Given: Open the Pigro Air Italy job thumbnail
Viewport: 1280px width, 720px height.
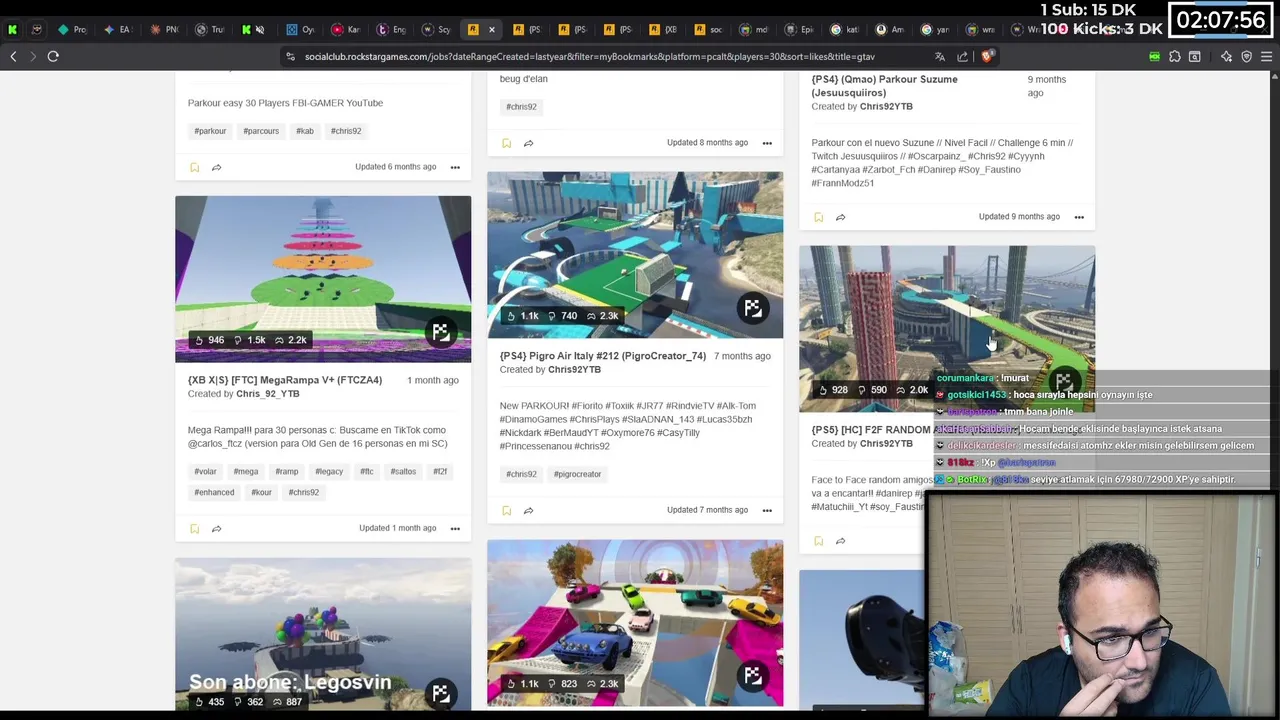Looking at the screenshot, I should click(635, 255).
